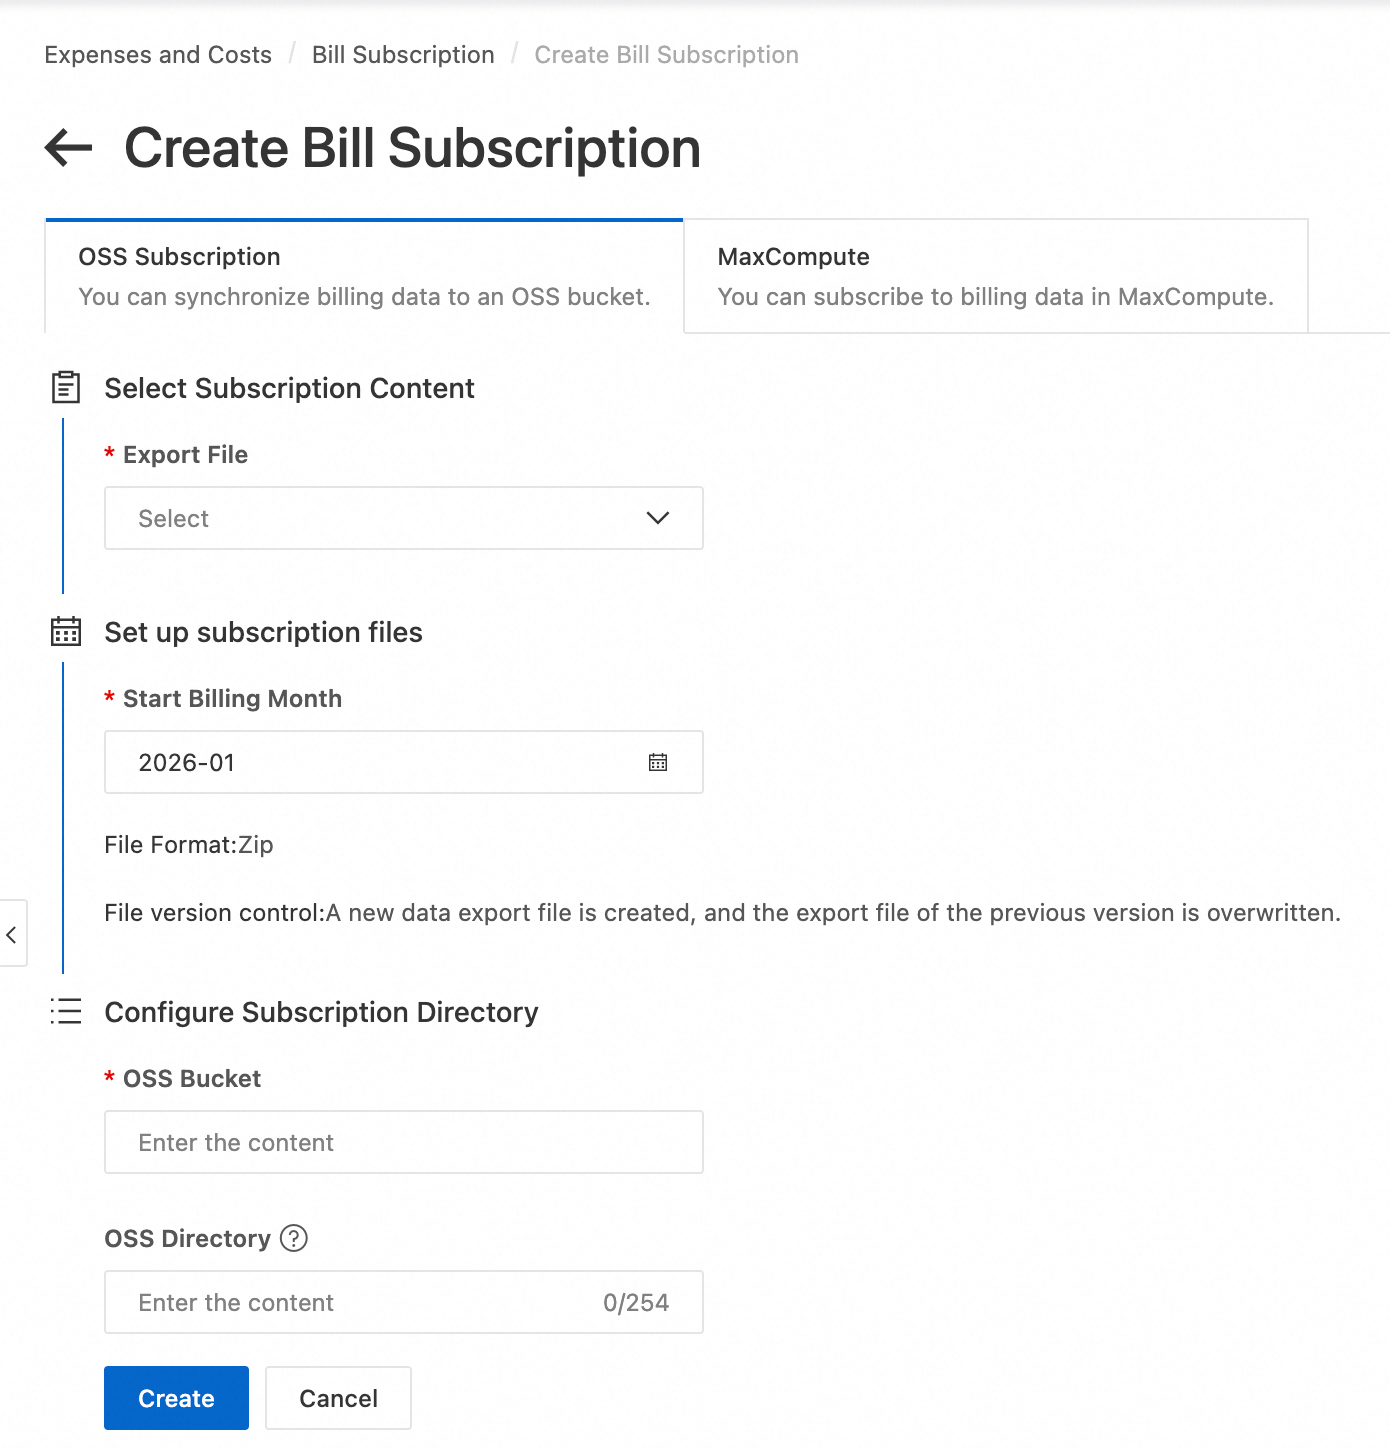
Task: Click the Cancel button
Action: (x=338, y=1398)
